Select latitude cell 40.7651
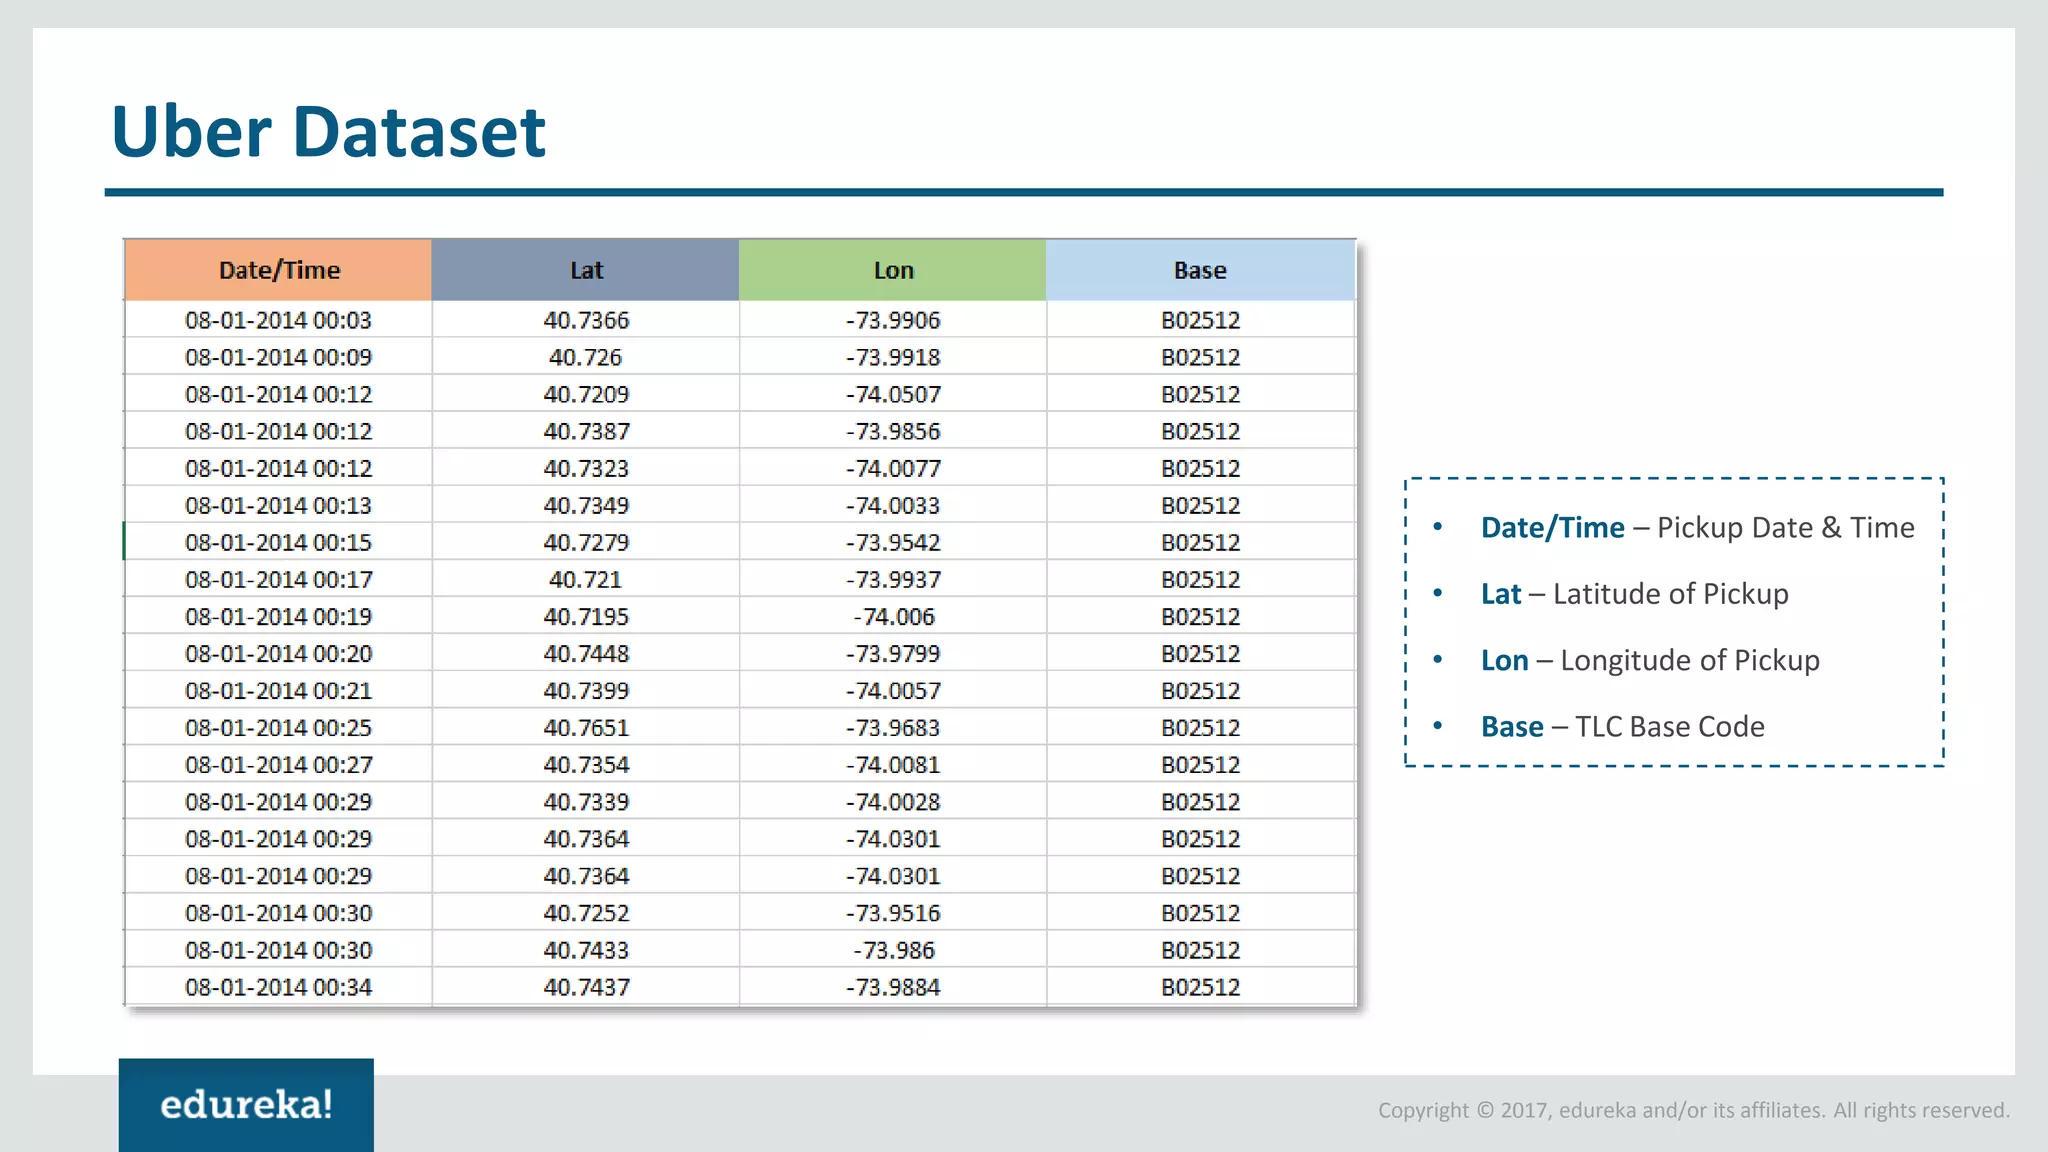Viewport: 2048px width, 1152px height. coord(586,727)
